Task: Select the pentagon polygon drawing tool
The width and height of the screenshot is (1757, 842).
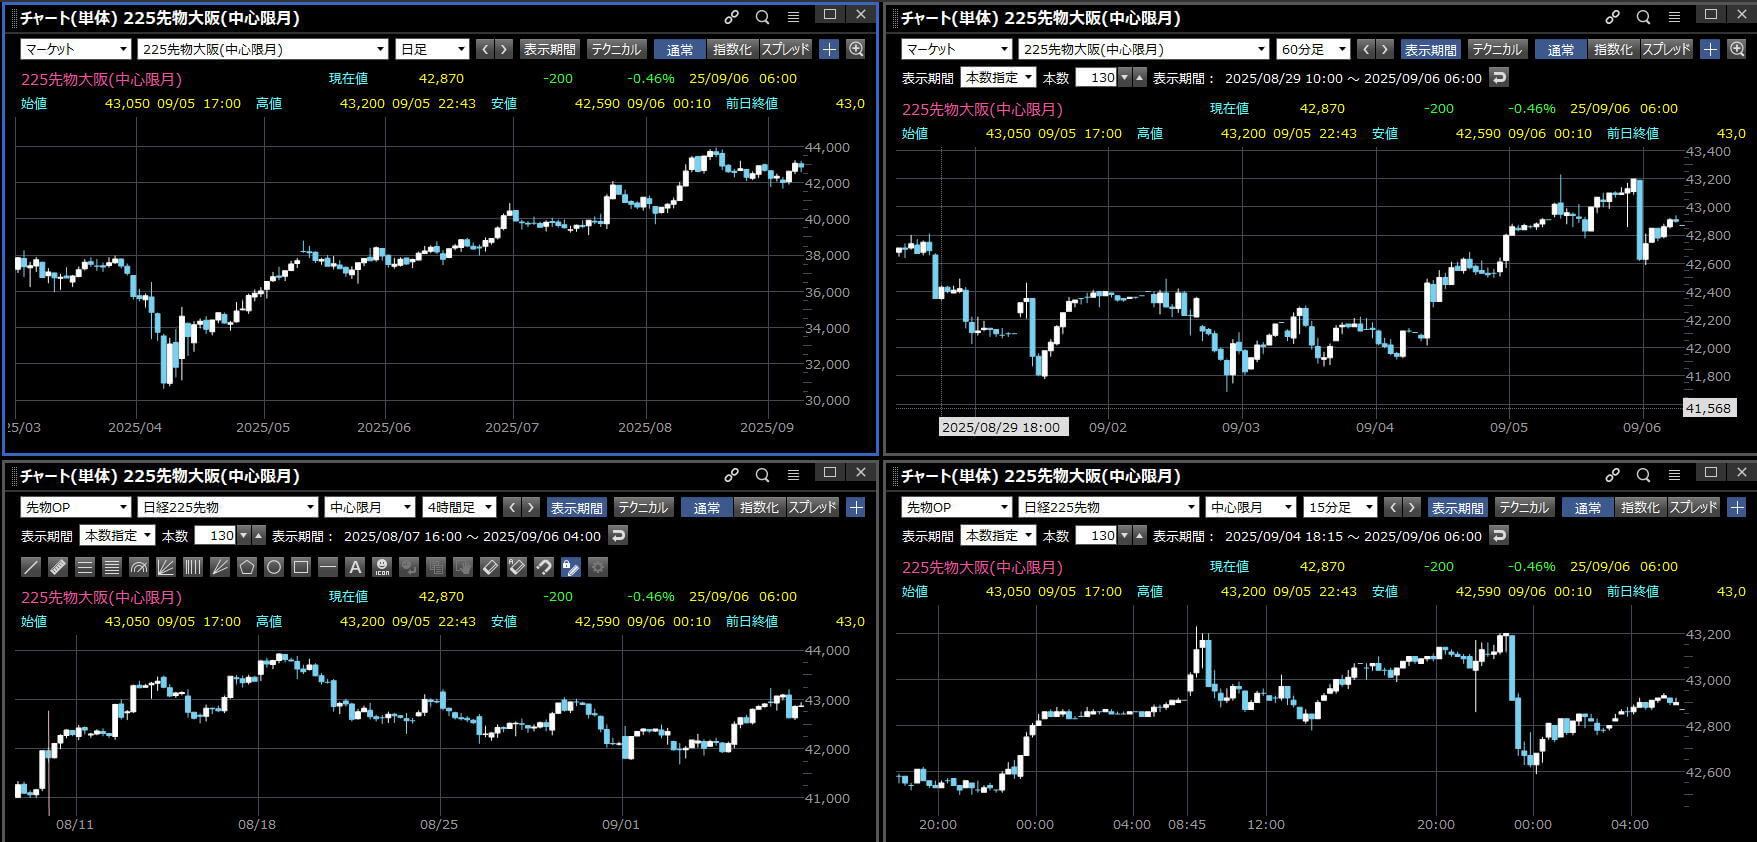Action: tap(246, 567)
